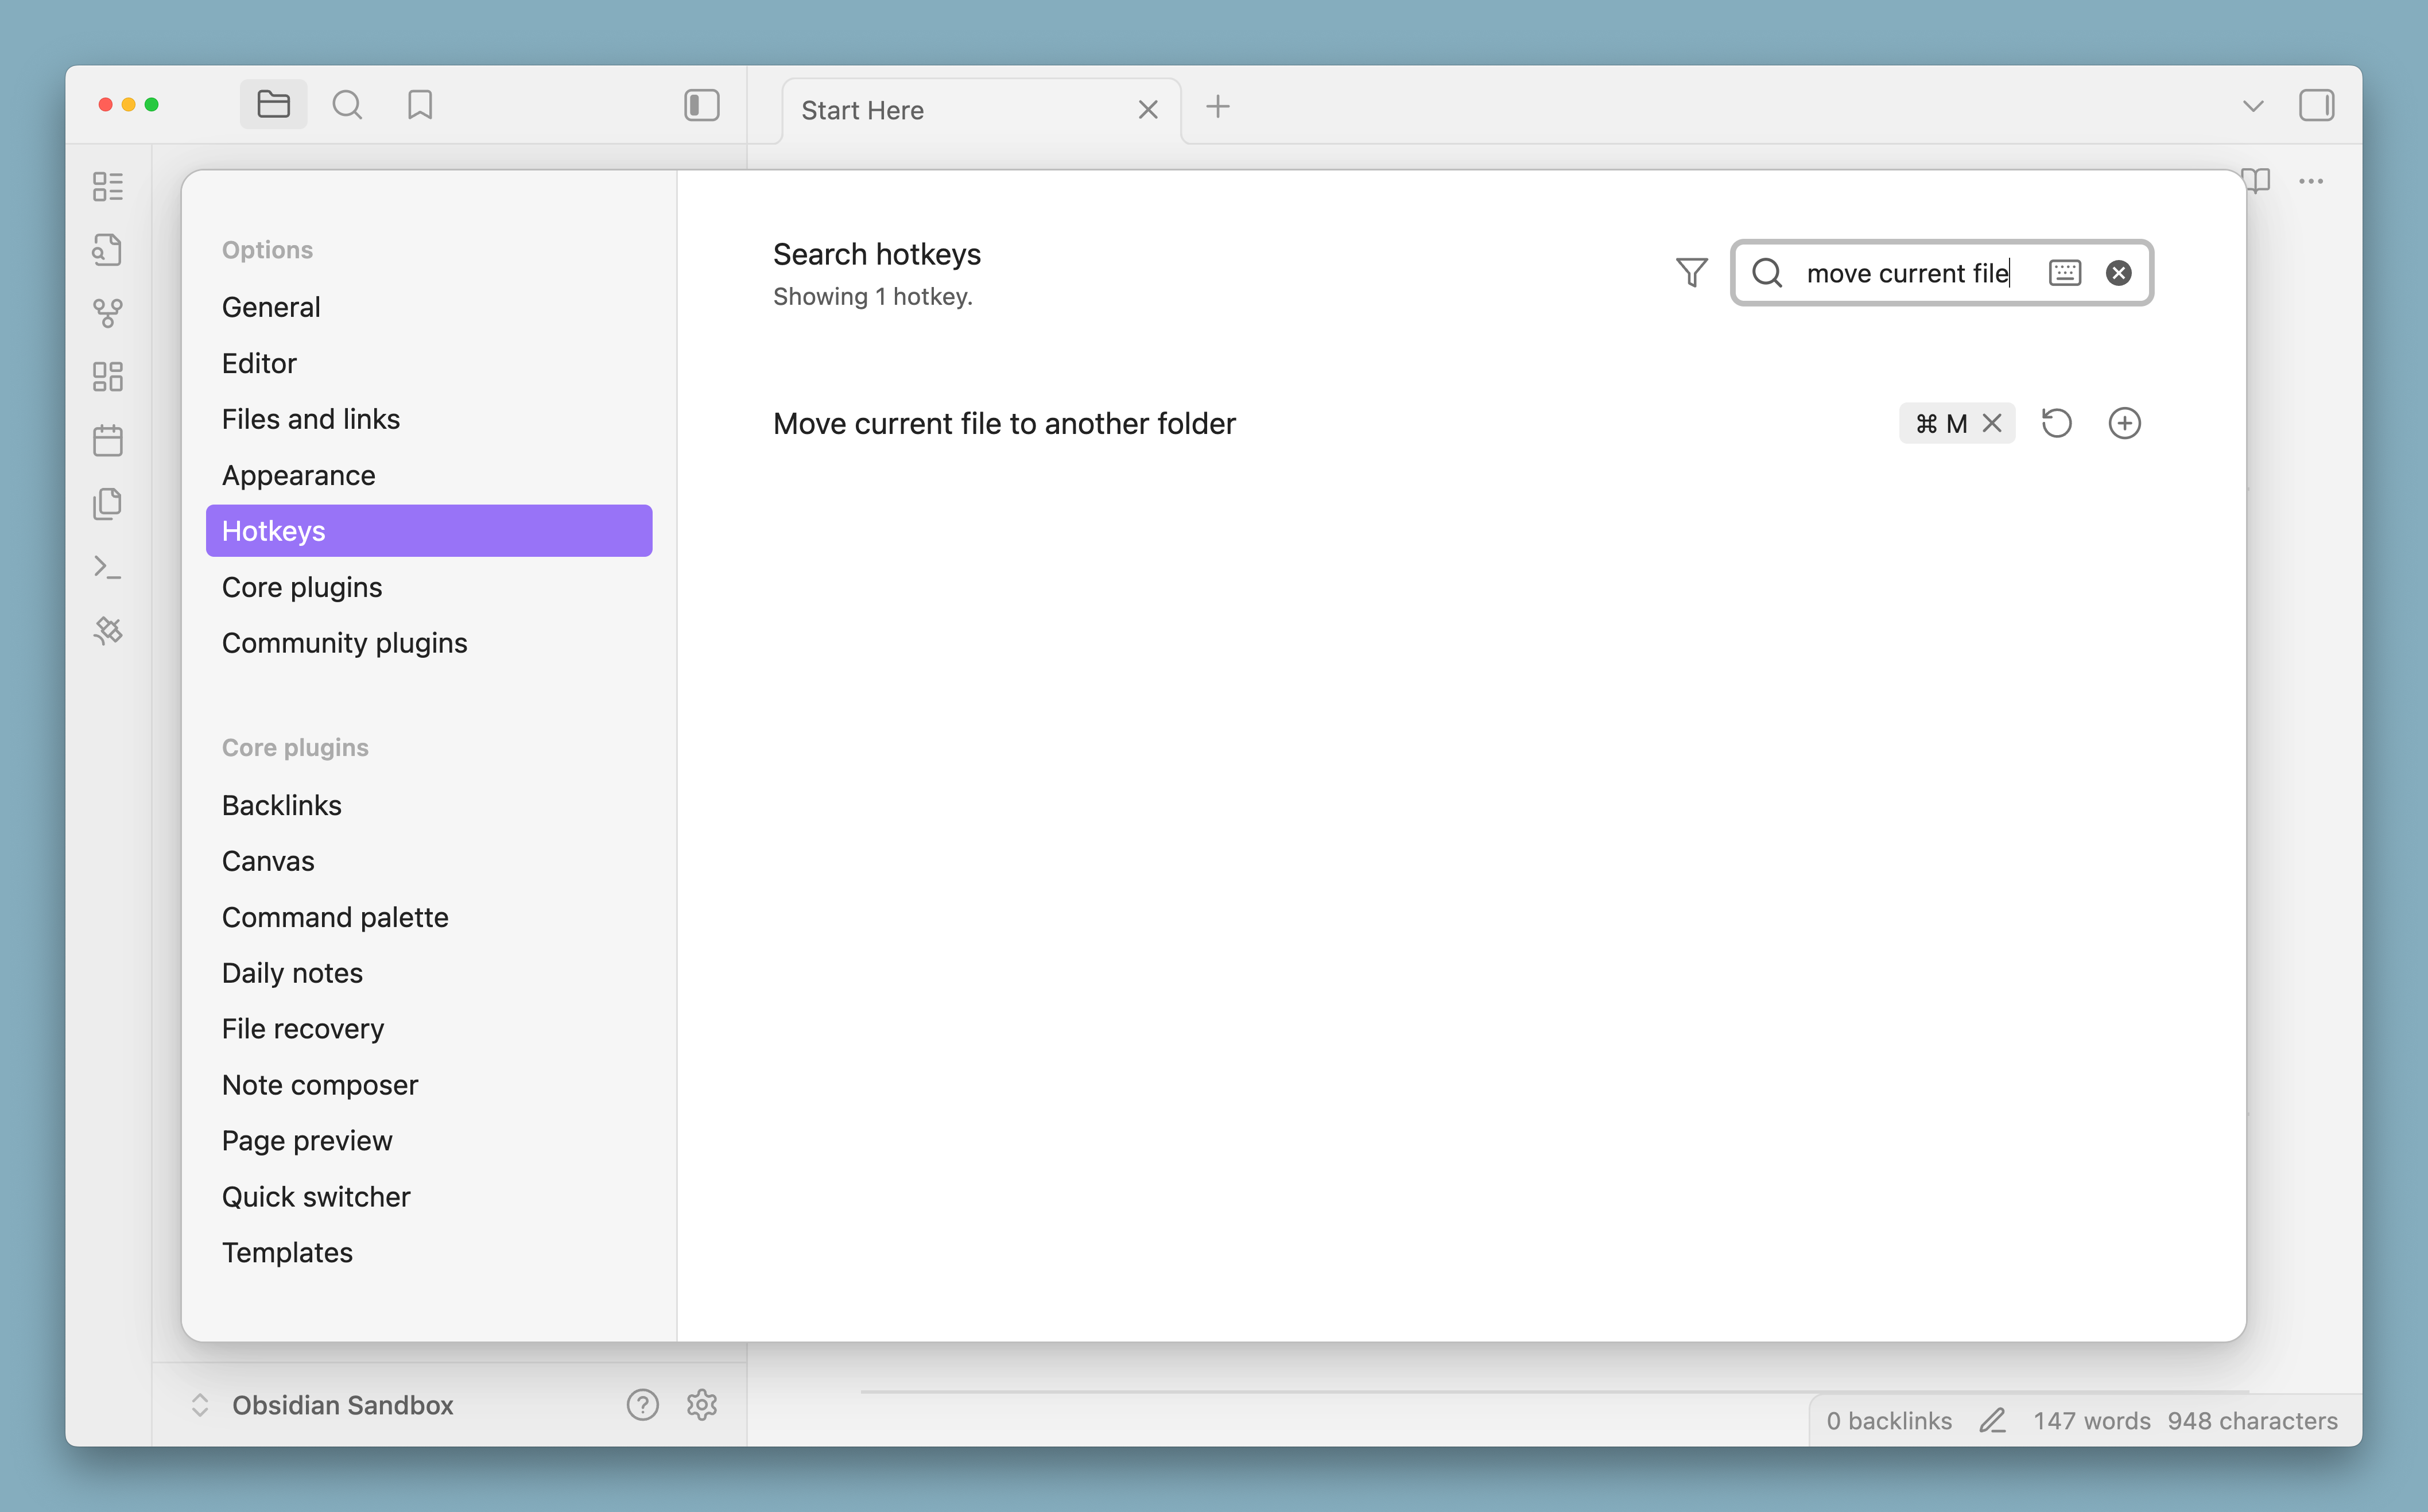Clear the hotkey search field

pos(2118,273)
